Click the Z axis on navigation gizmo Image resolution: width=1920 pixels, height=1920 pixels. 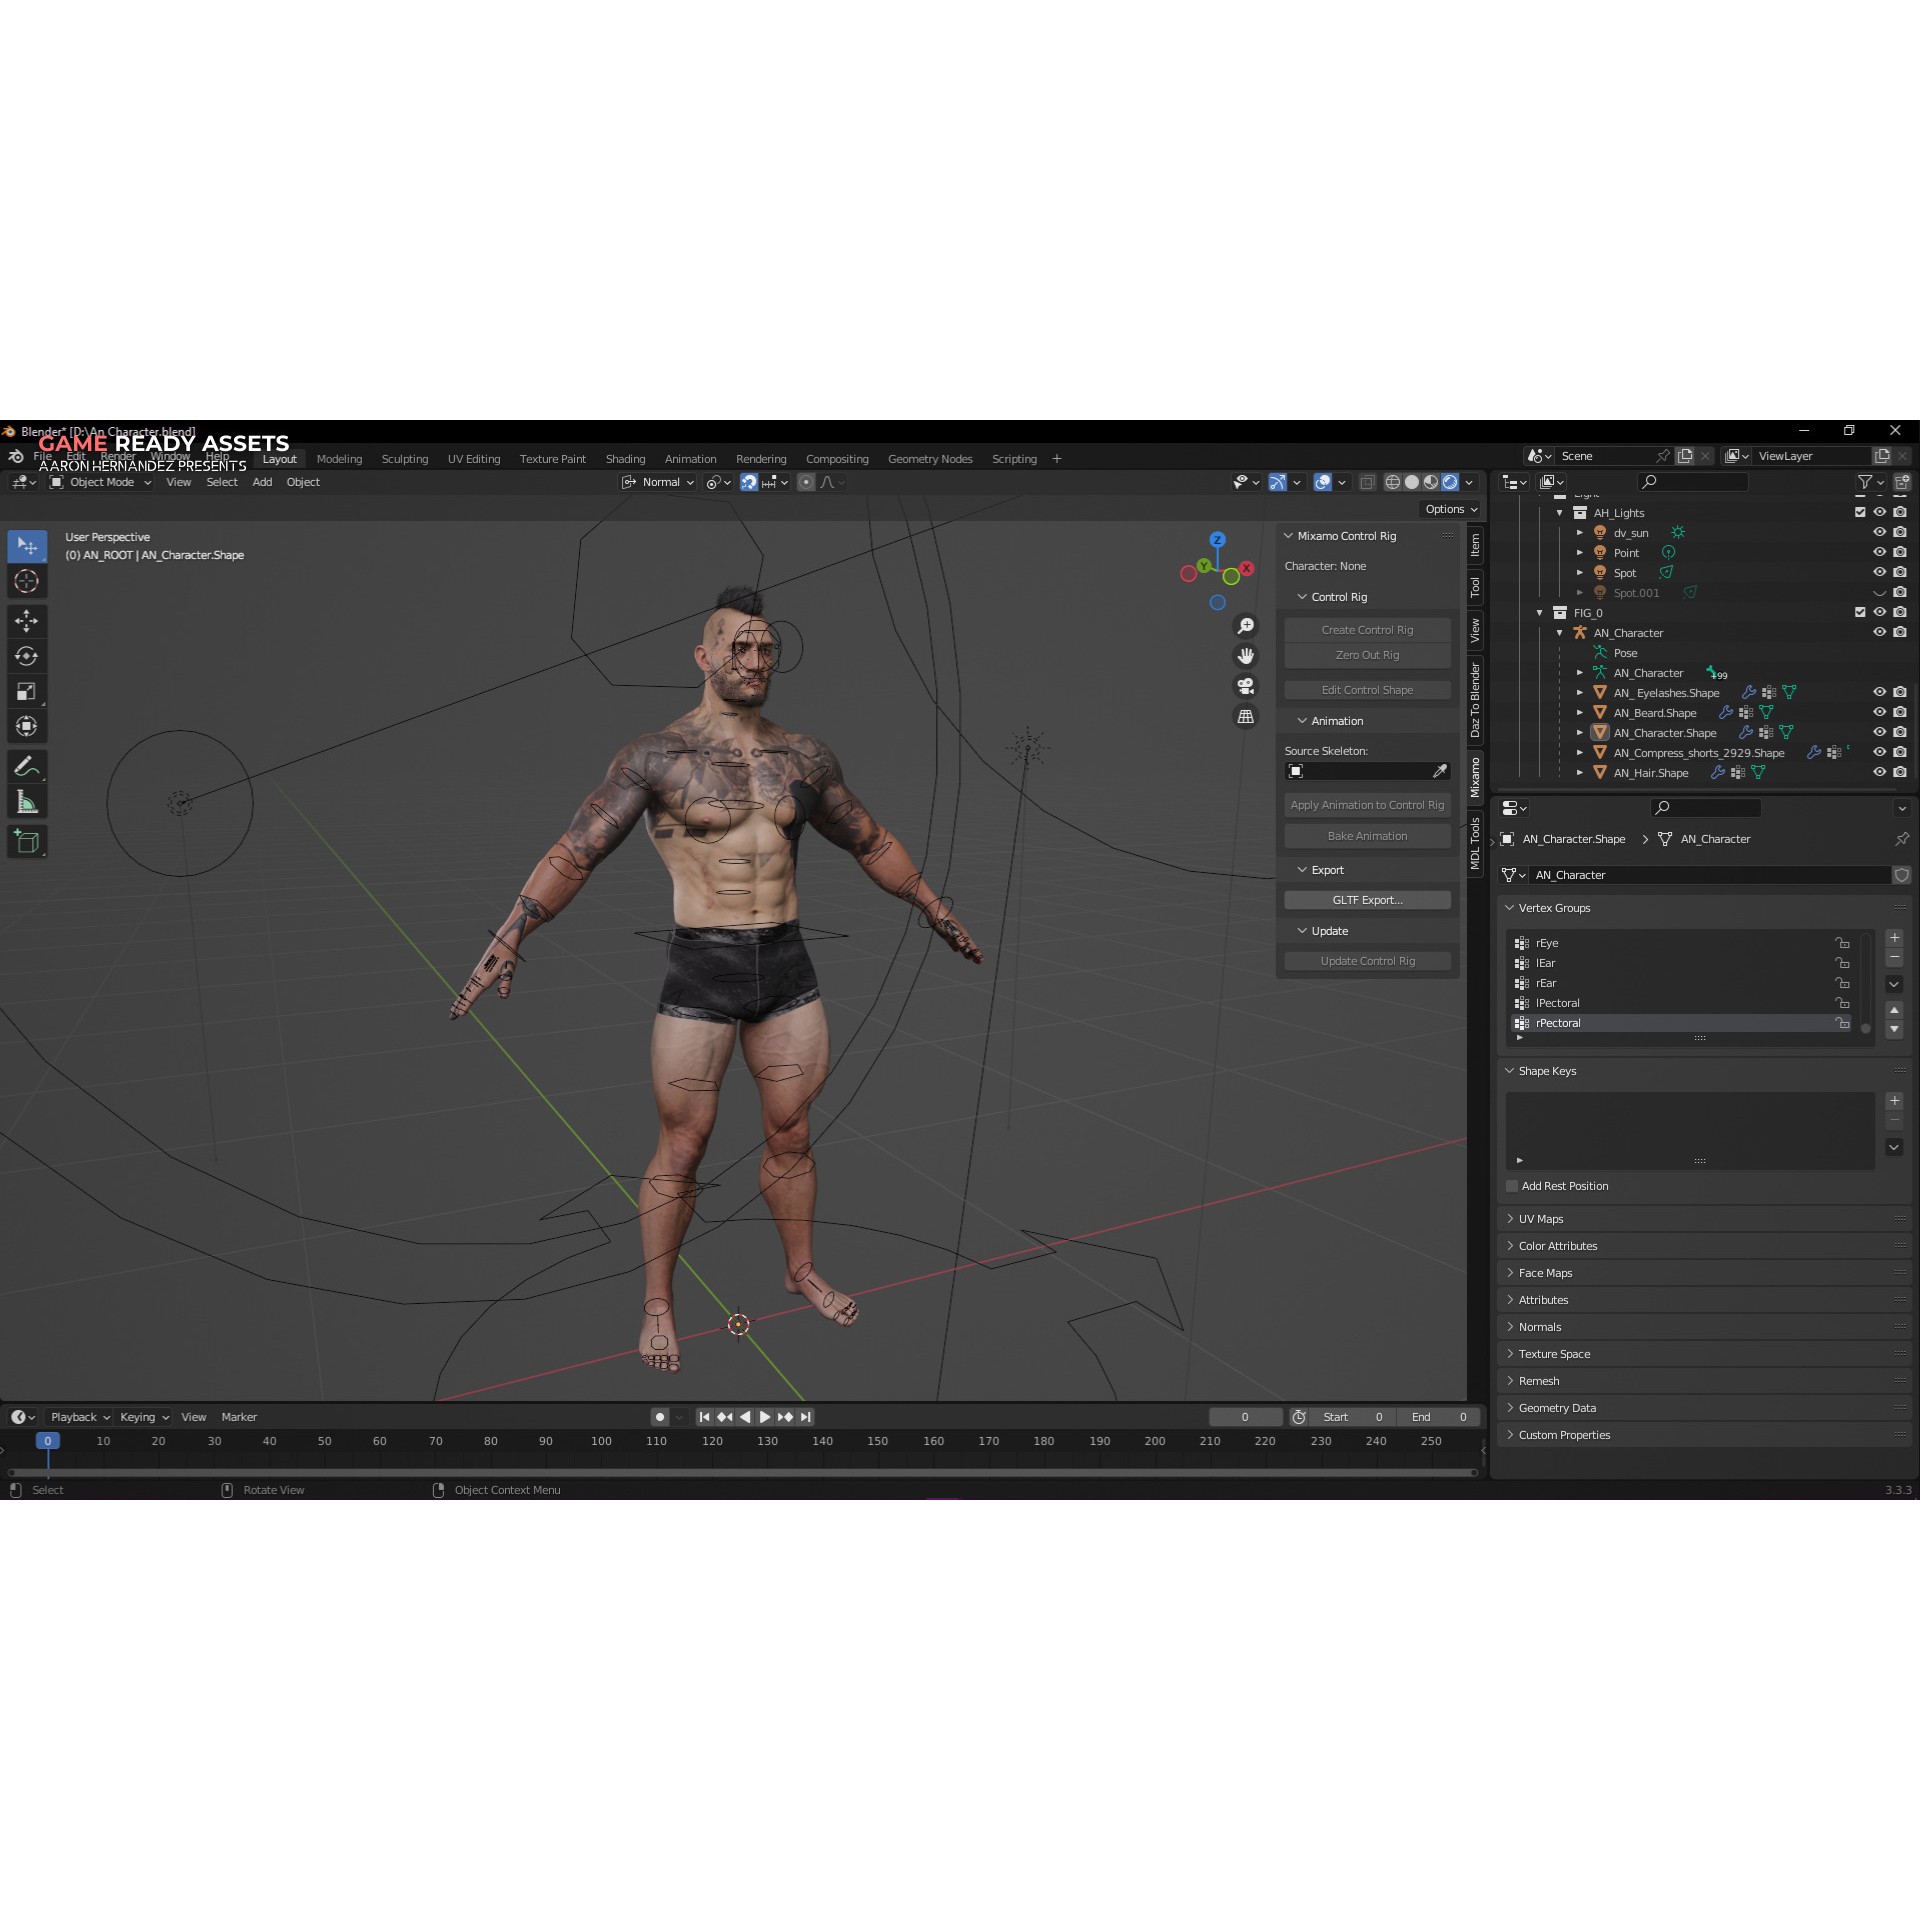[1217, 539]
